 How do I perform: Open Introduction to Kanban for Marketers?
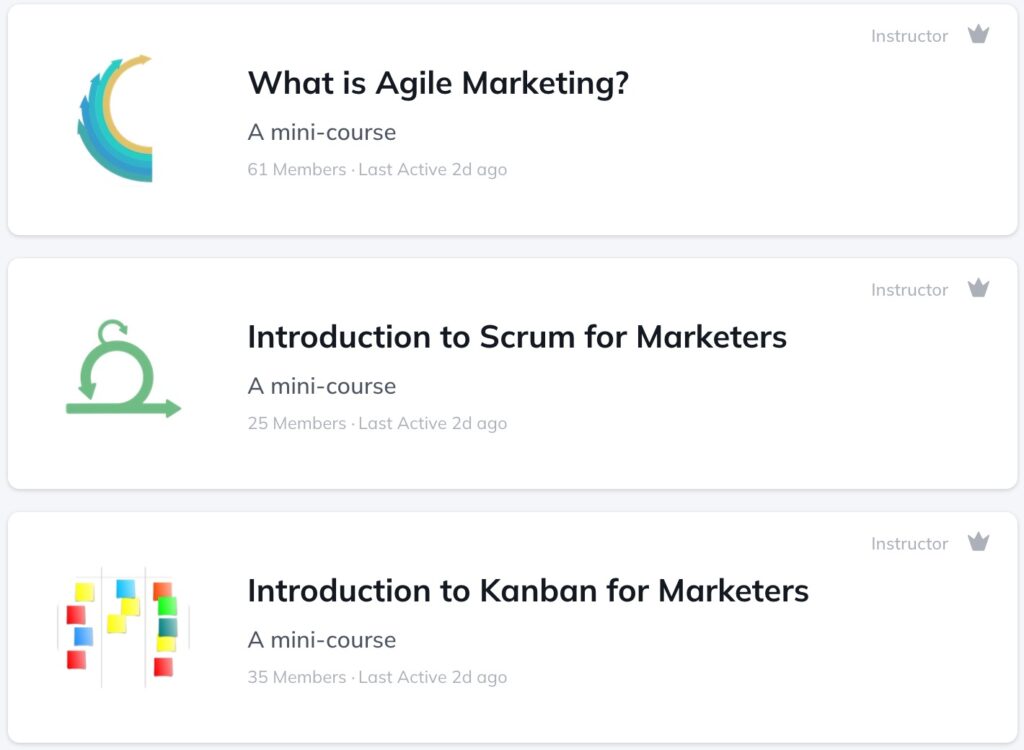tap(528, 591)
